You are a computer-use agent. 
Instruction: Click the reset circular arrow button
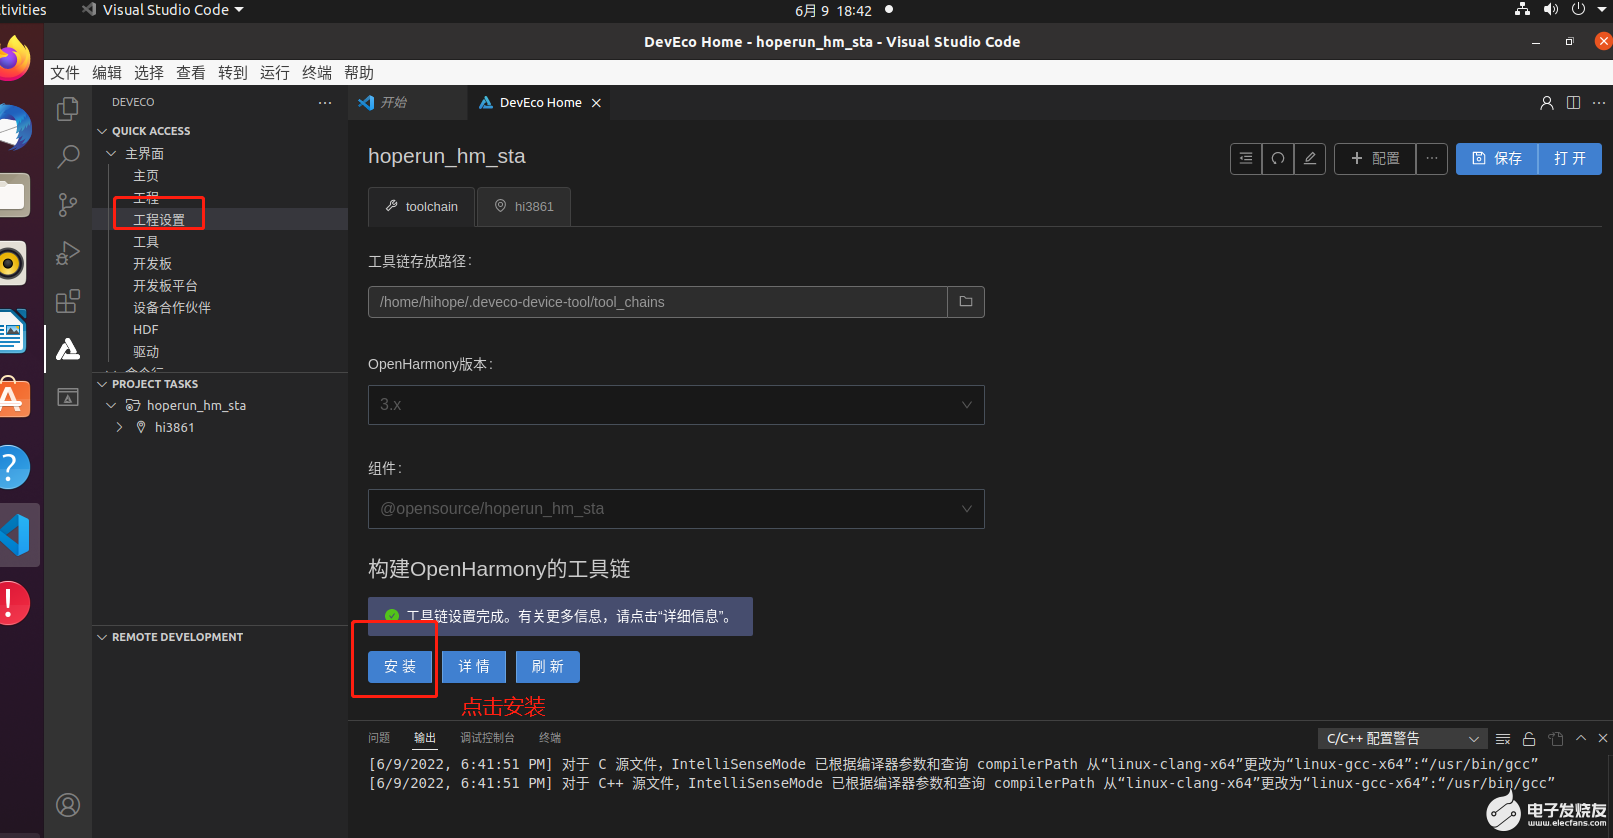(x=1278, y=158)
